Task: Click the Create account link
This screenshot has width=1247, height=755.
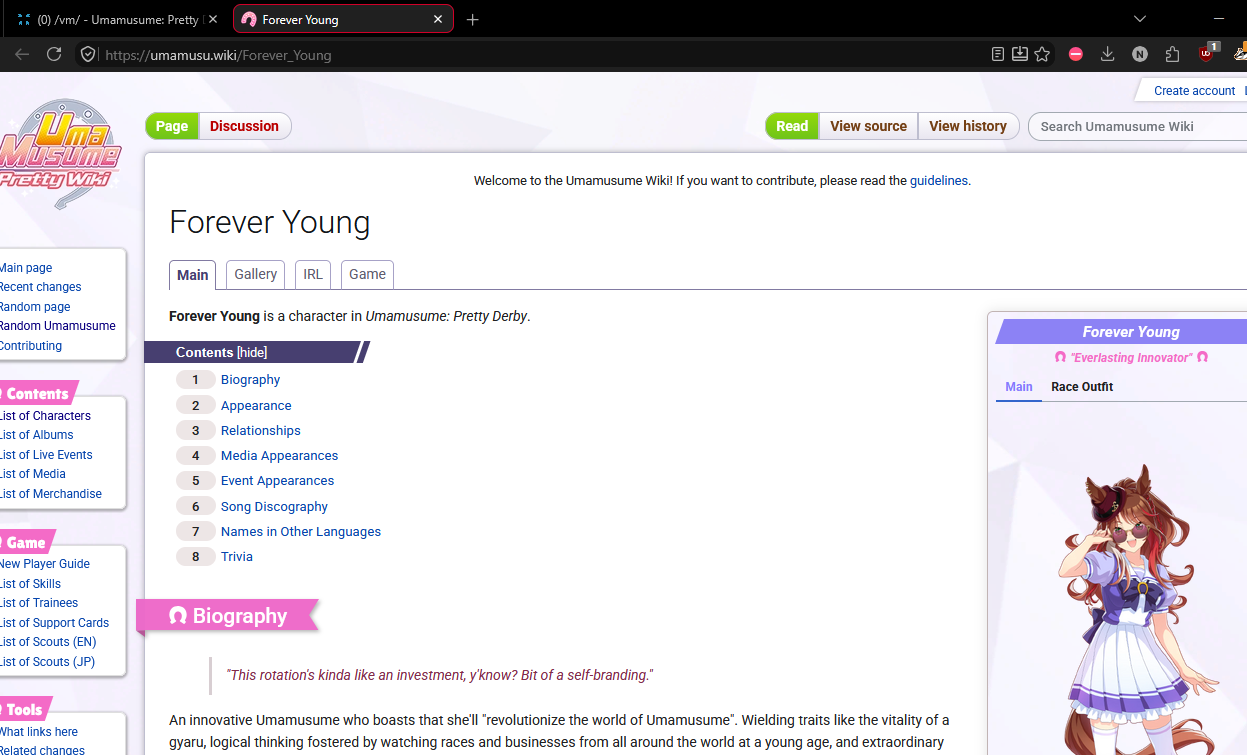Action: (x=1194, y=90)
